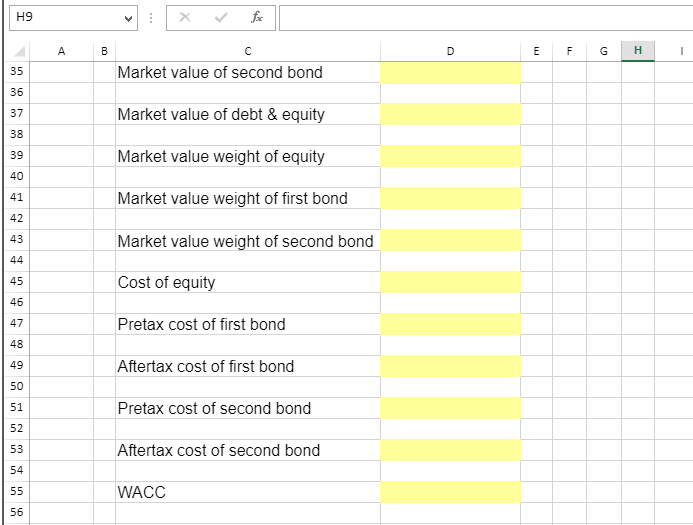
Task: Select row 37 header
Action: (x=17, y=114)
